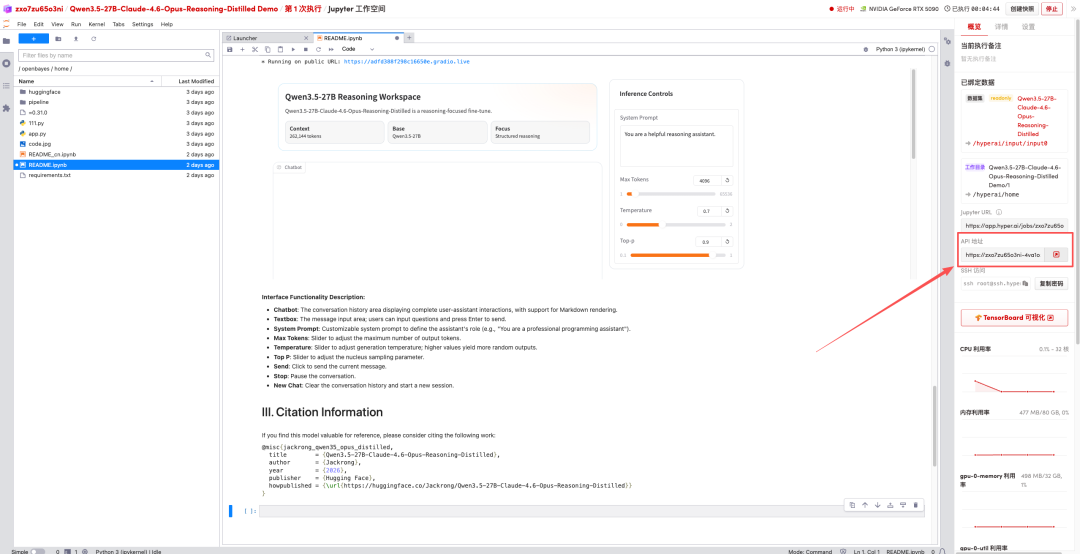The image size is (1080, 554).
Task: Click the cut cell scissors icon
Action: (x=254, y=49)
